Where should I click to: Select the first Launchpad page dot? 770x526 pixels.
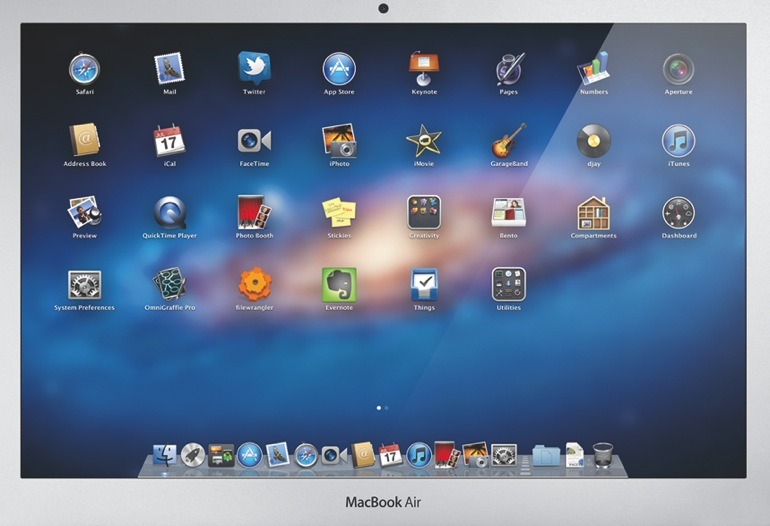point(379,408)
